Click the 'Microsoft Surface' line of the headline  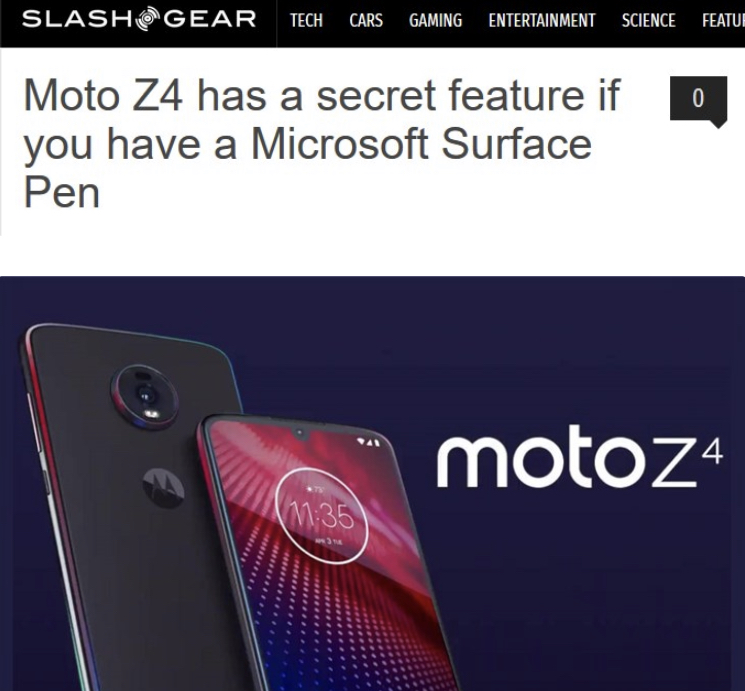point(421,144)
